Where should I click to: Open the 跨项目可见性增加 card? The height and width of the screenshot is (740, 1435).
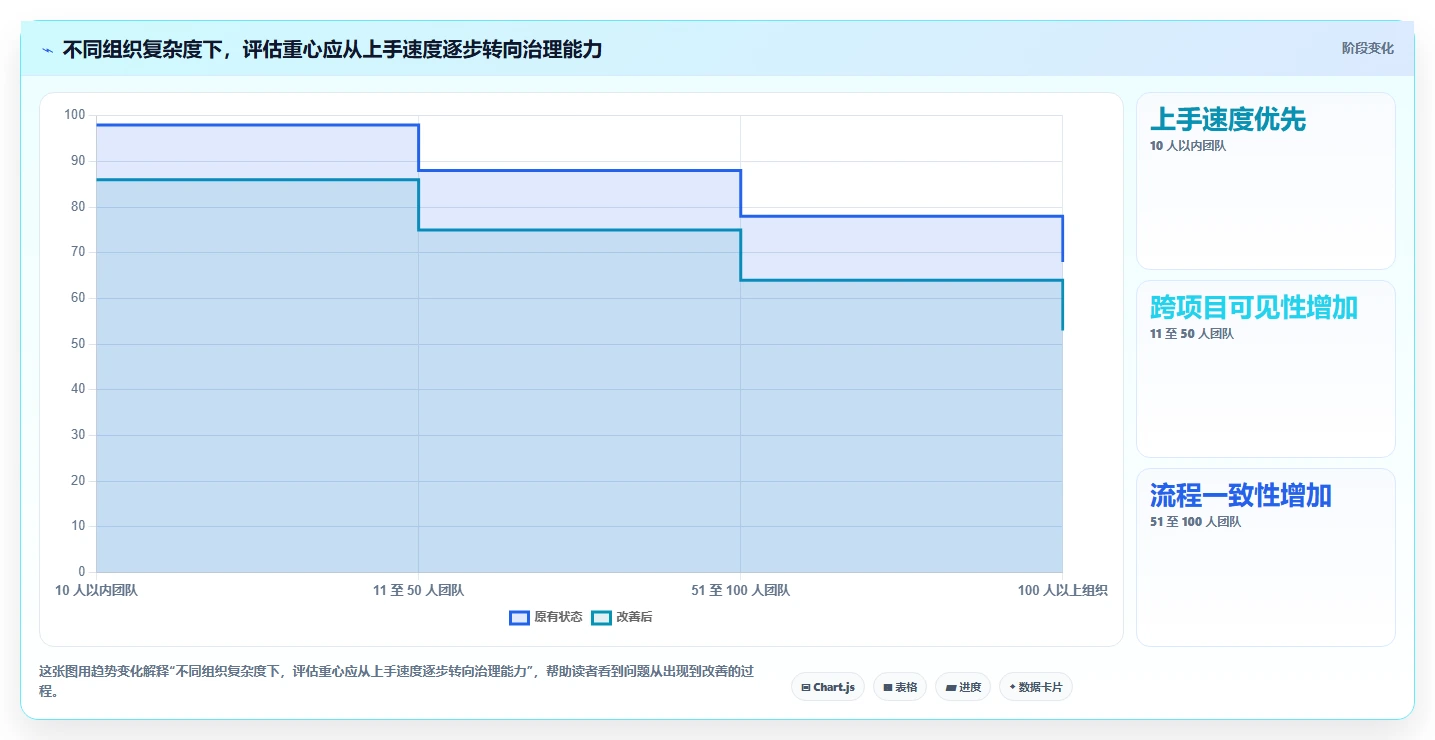click(1266, 369)
